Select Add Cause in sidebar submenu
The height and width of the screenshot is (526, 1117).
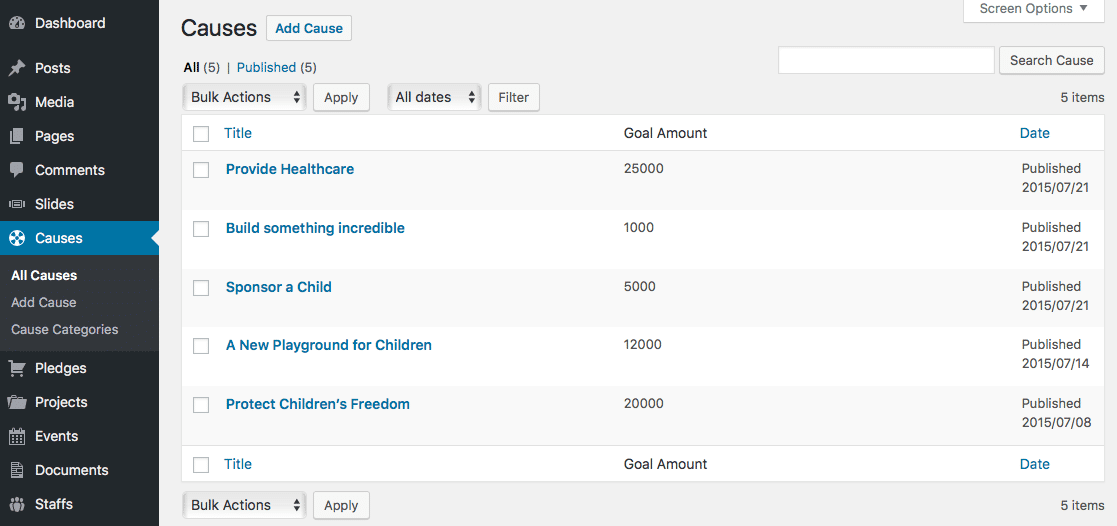click(x=43, y=302)
